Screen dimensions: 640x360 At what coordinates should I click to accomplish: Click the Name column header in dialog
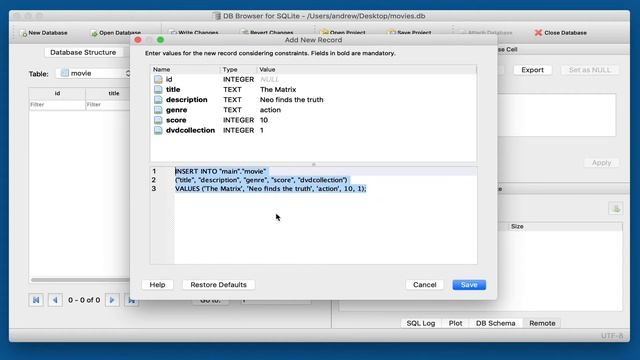click(x=184, y=69)
